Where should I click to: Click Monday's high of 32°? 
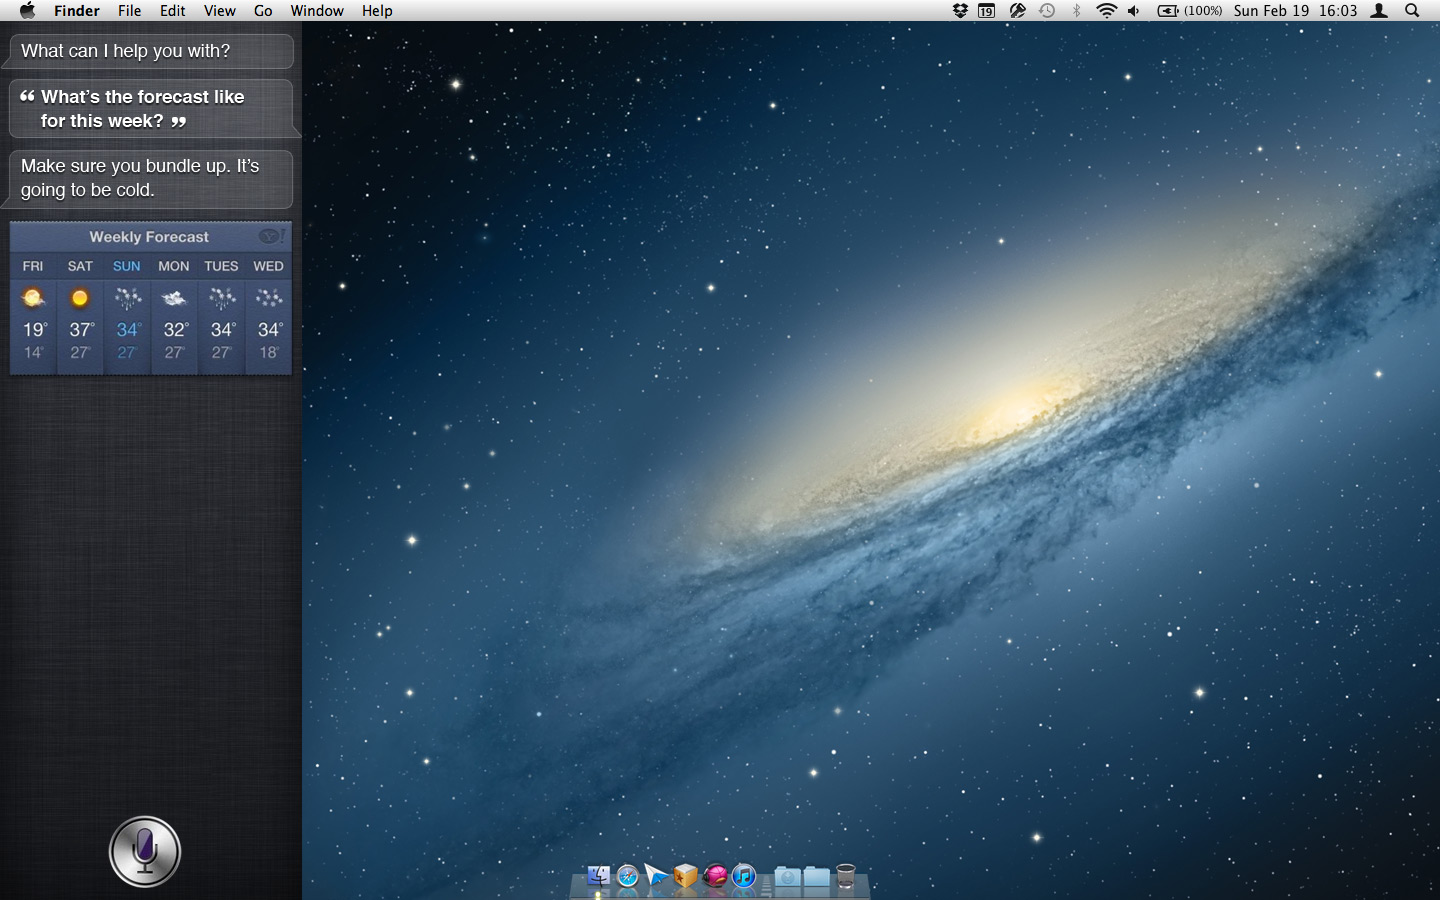(x=176, y=330)
